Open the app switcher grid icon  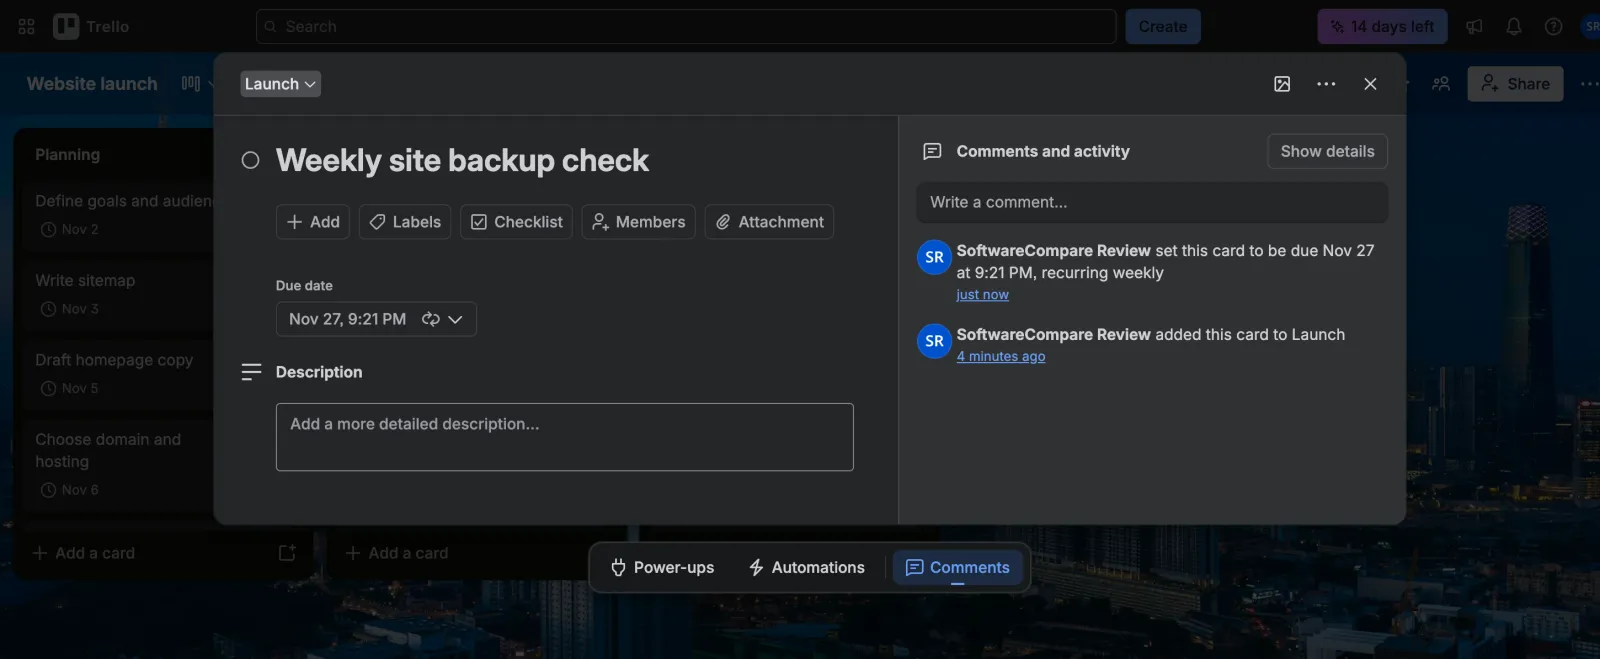pos(26,27)
